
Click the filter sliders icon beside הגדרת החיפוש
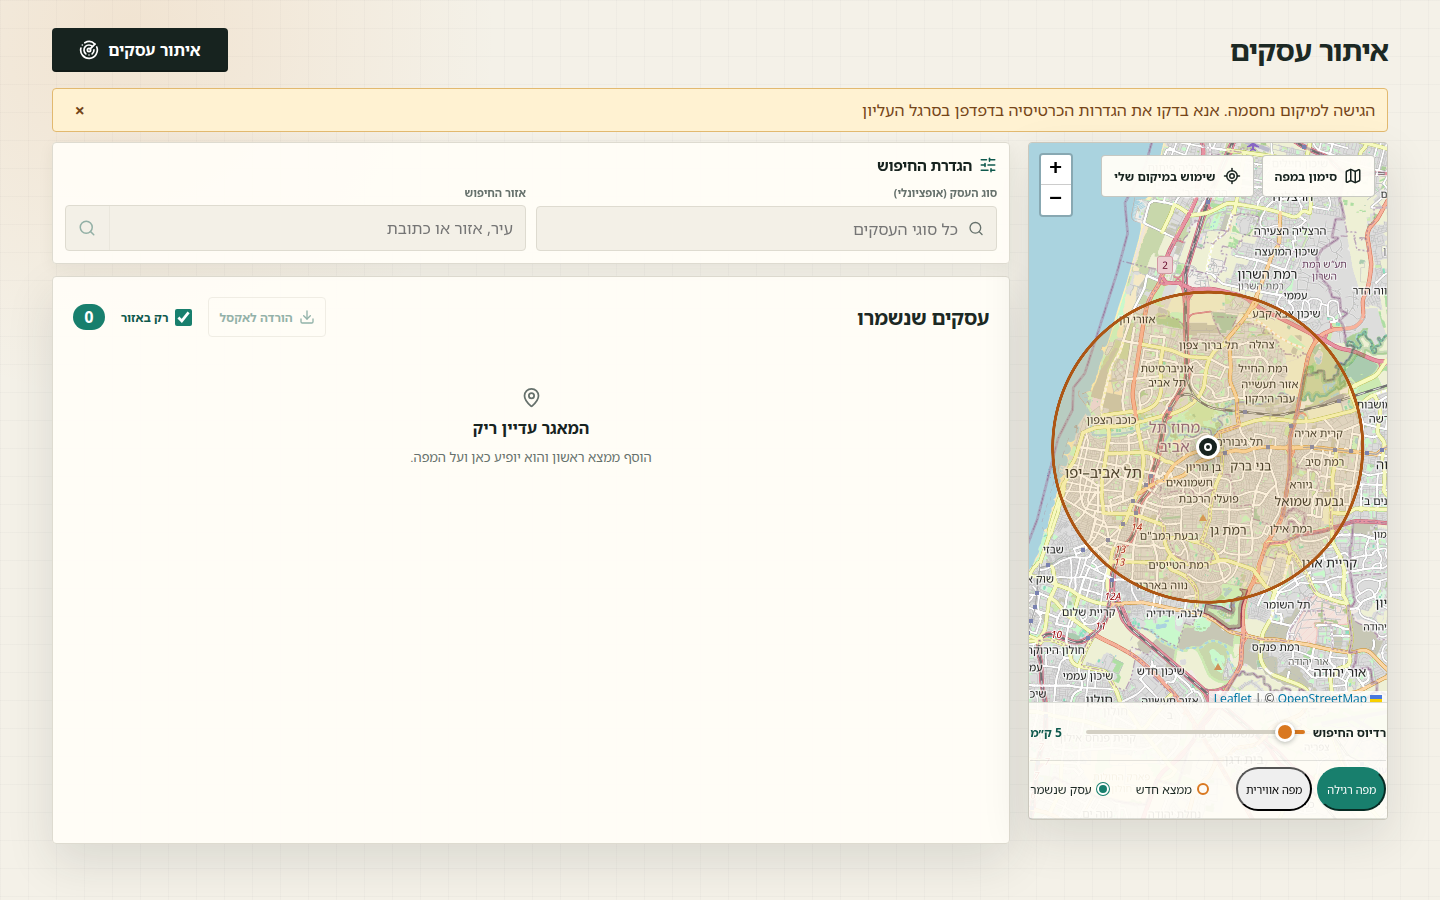[x=988, y=165]
